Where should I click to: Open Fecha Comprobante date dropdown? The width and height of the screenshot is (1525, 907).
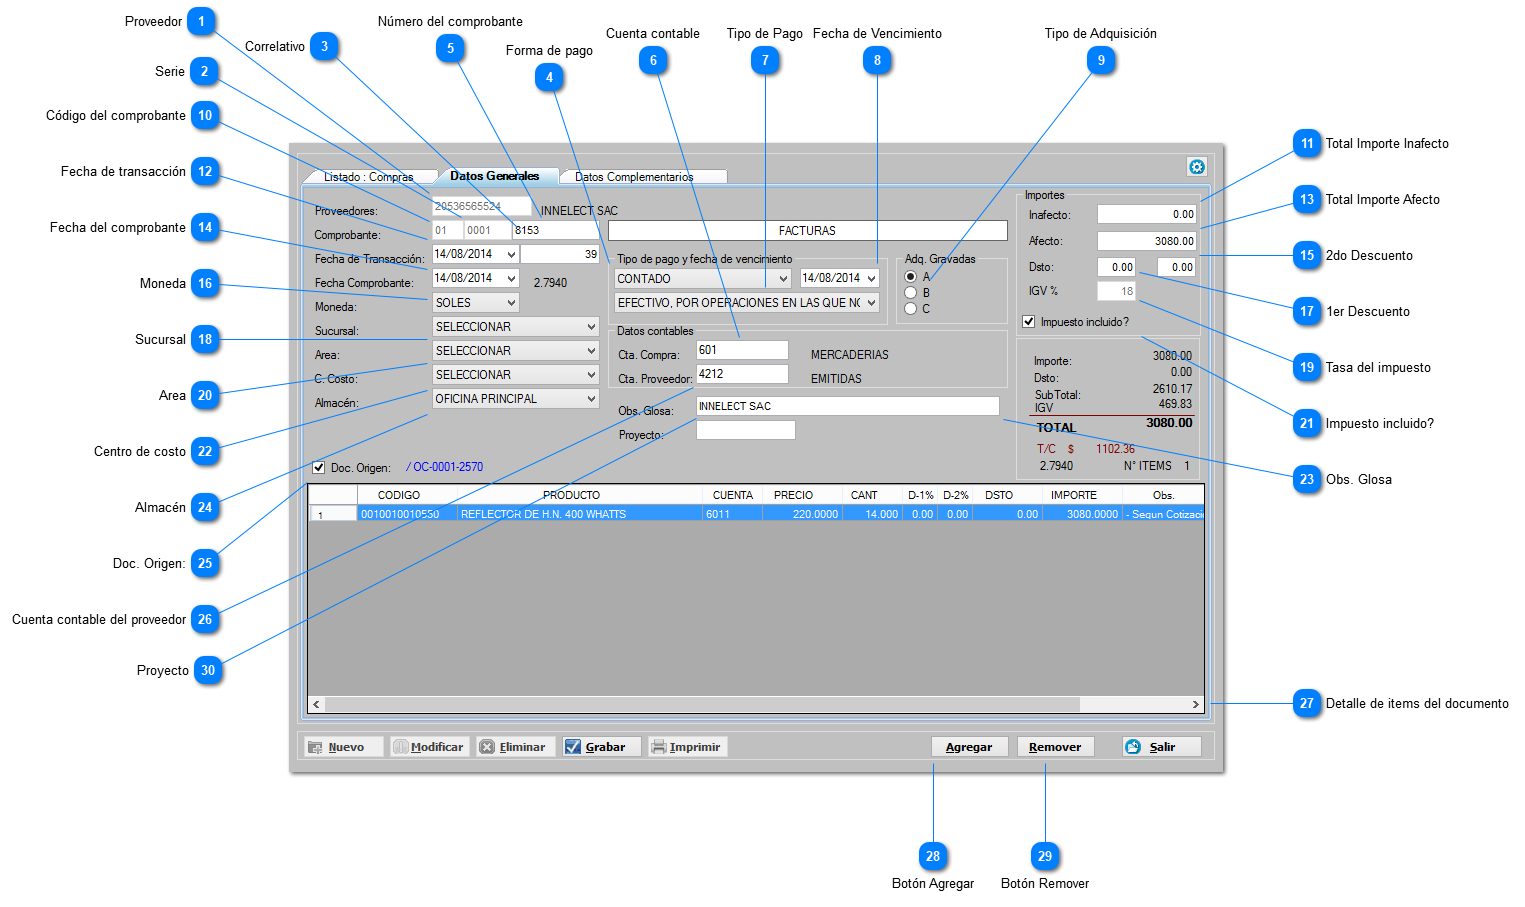pos(511,279)
